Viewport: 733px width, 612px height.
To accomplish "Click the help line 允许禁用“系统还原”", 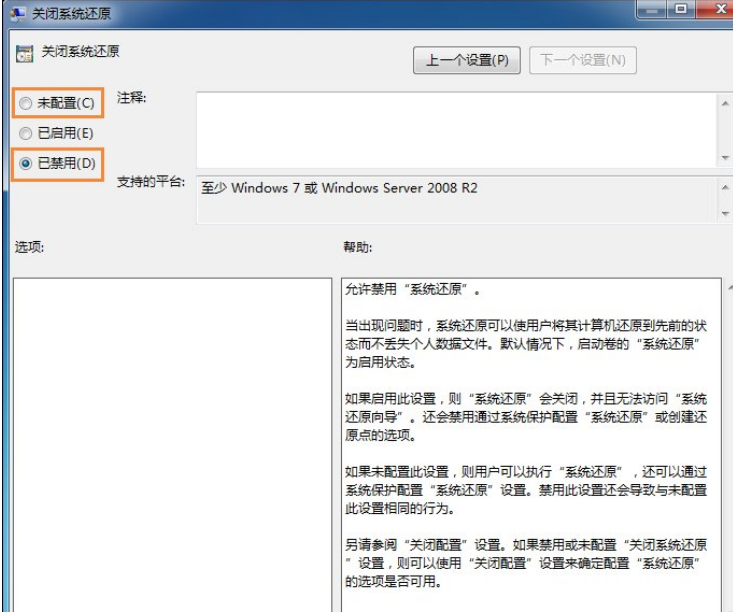I will click(x=413, y=291).
